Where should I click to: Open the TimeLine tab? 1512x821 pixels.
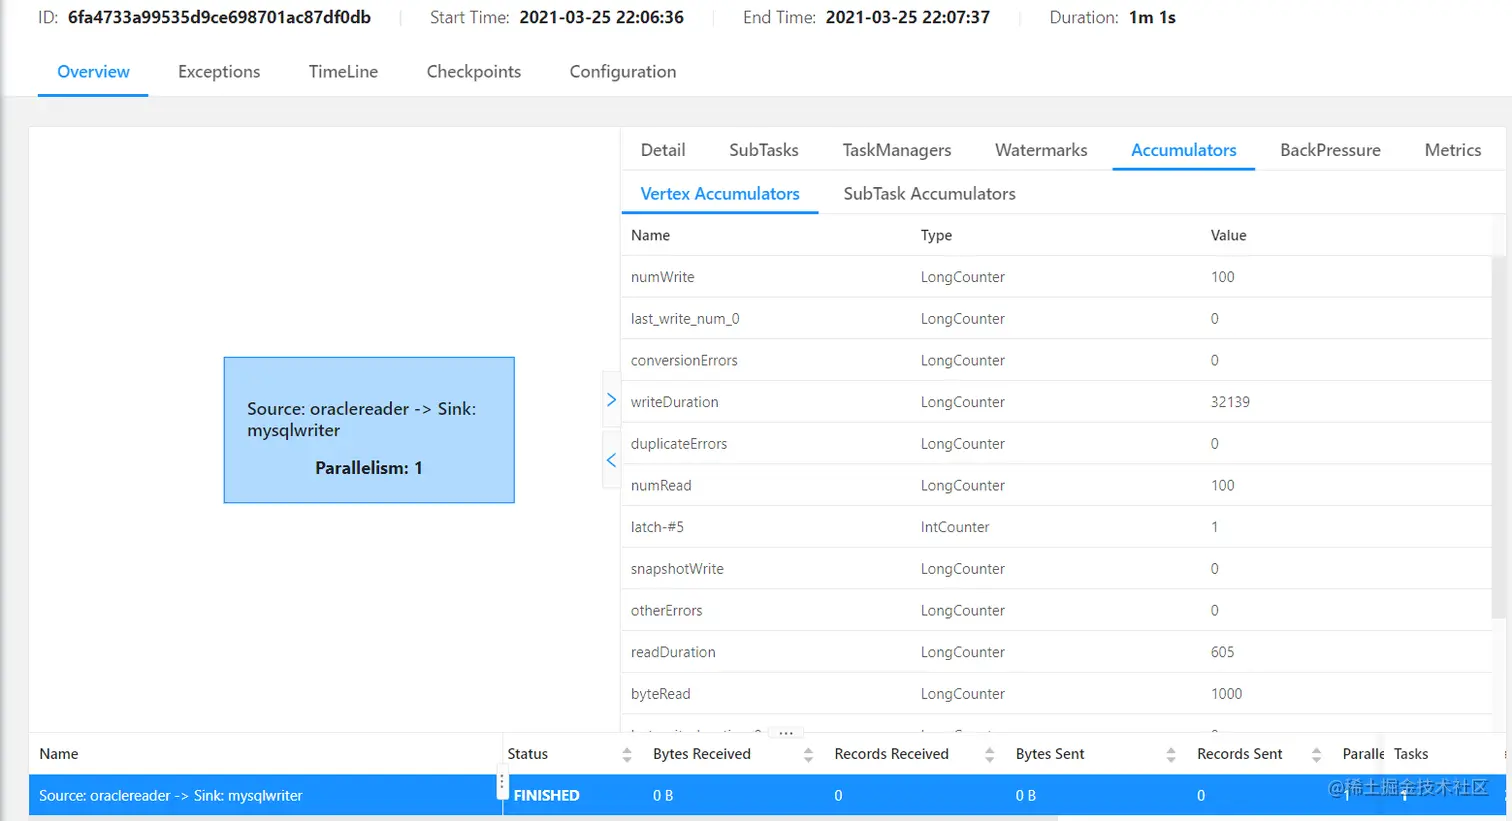343,72
